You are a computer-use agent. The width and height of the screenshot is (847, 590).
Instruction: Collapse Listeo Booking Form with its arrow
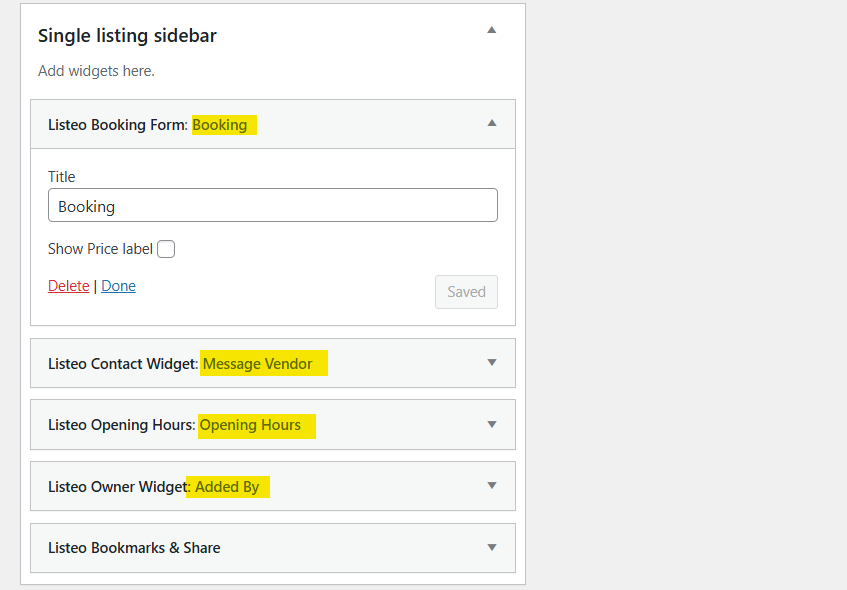point(491,123)
